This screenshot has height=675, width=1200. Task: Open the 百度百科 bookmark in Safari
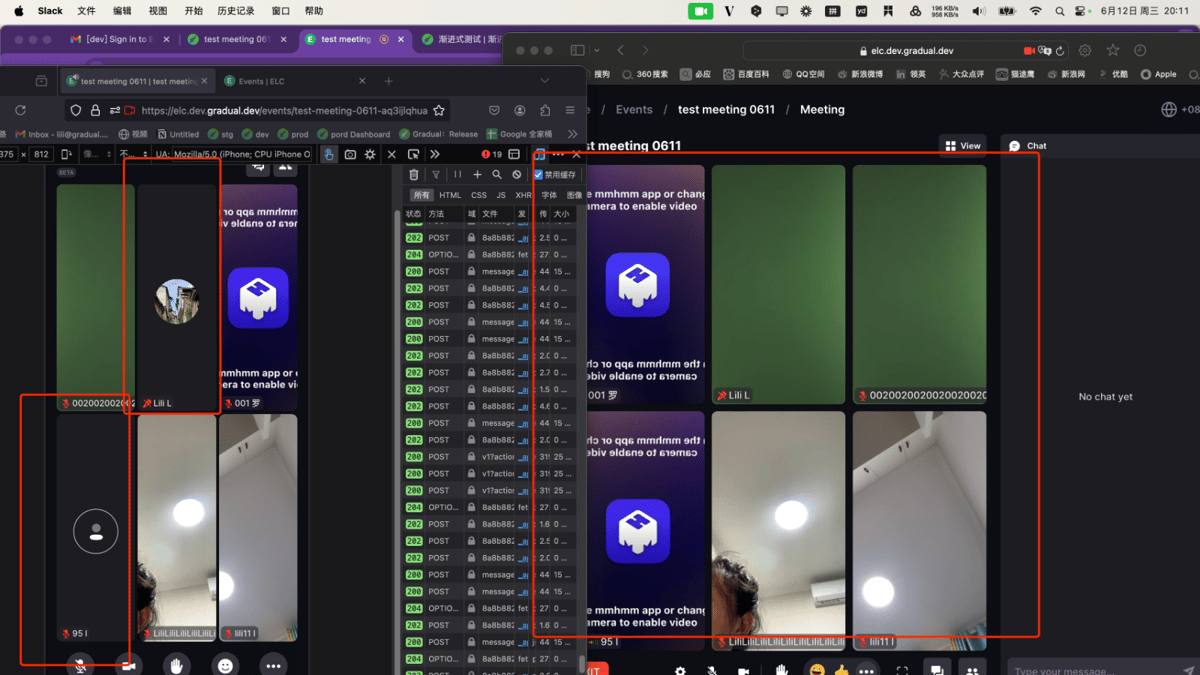(x=746, y=74)
